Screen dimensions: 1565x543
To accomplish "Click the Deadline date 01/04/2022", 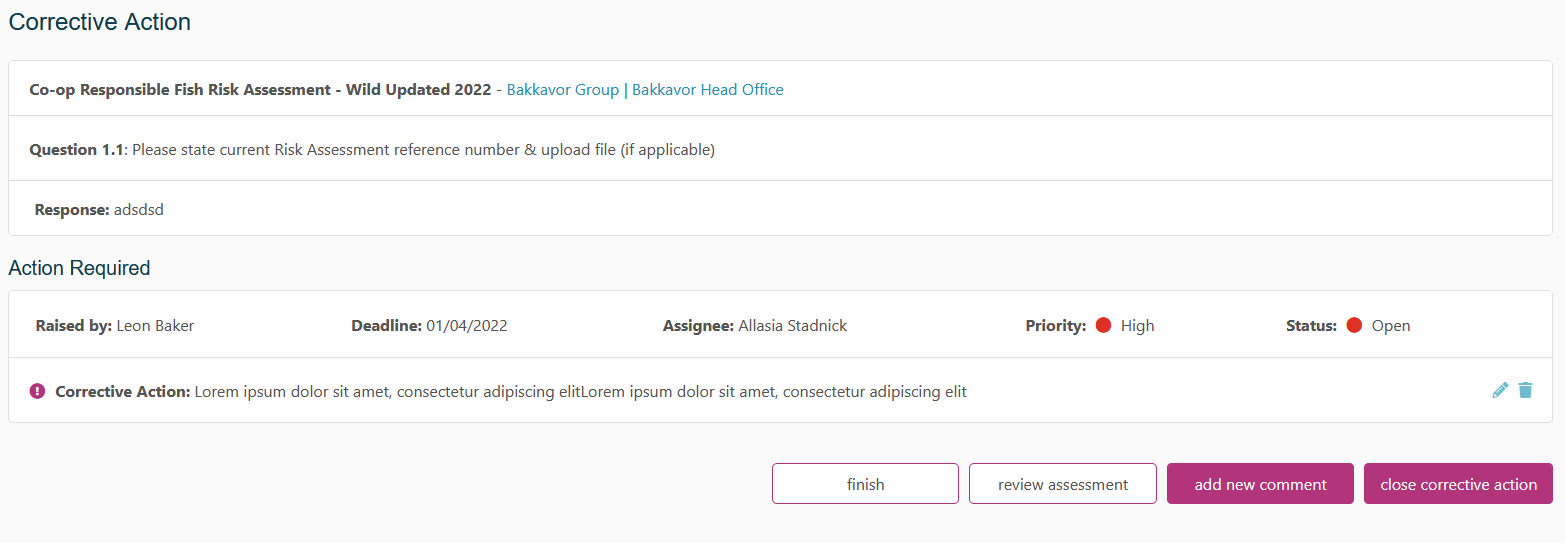I will pyautogui.click(x=467, y=326).
